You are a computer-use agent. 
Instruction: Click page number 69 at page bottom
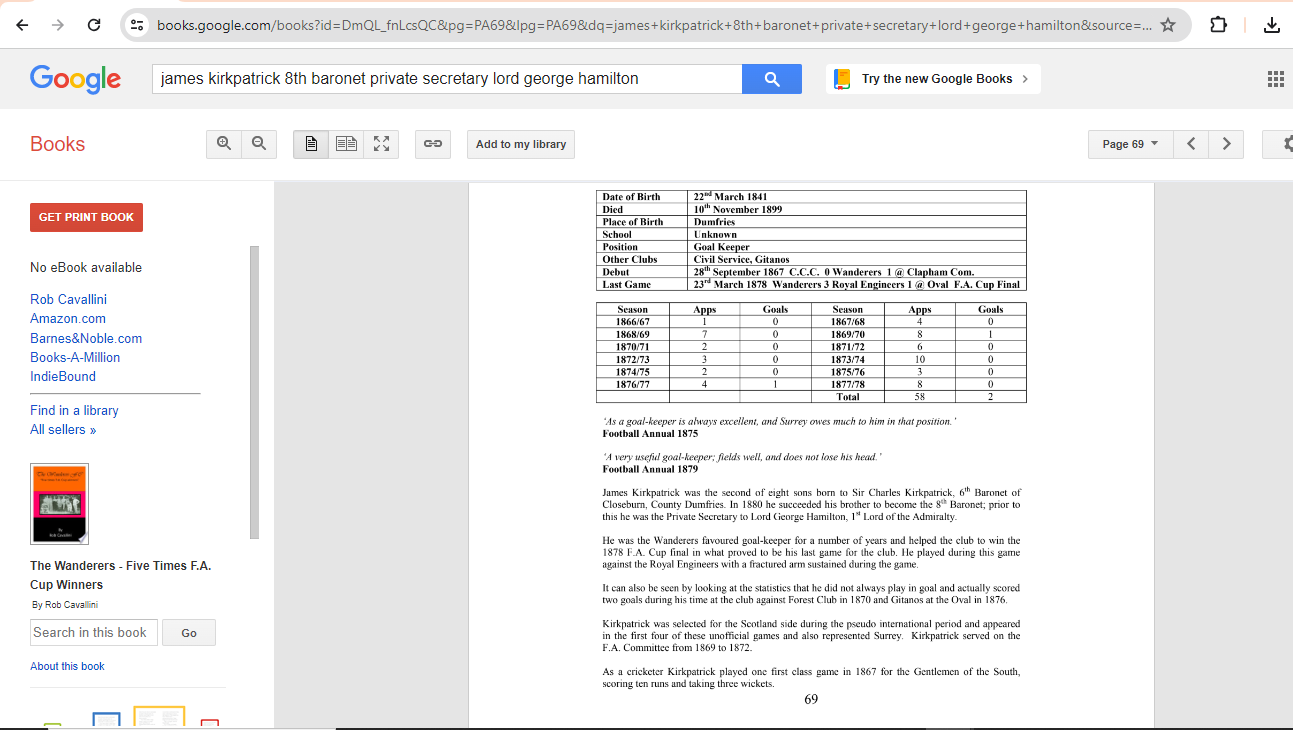811,699
